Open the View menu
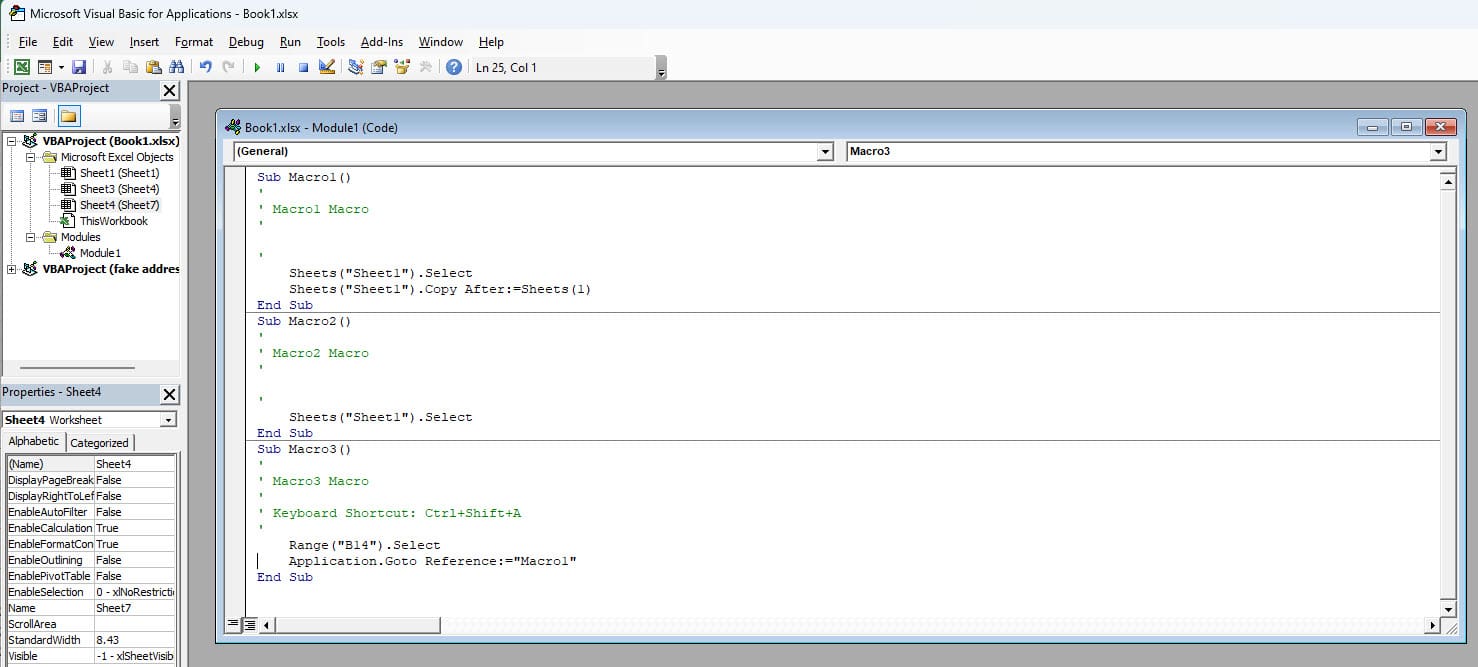1478x667 pixels. pos(101,42)
